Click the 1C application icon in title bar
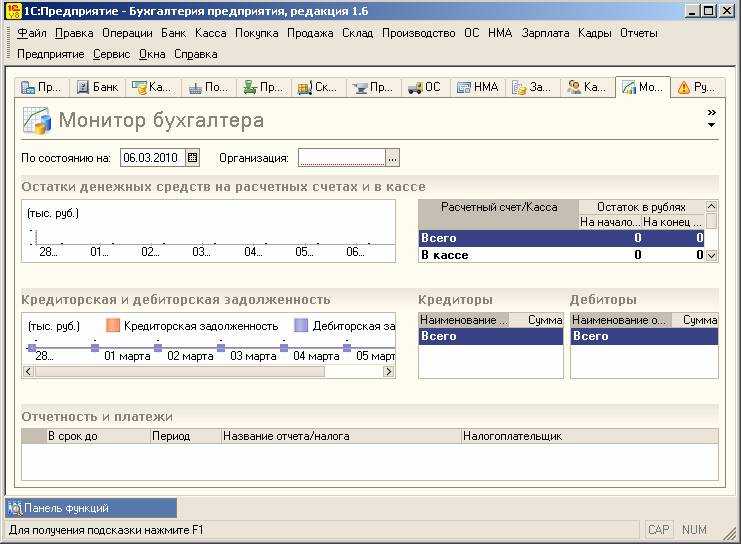 [x=13, y=11]
